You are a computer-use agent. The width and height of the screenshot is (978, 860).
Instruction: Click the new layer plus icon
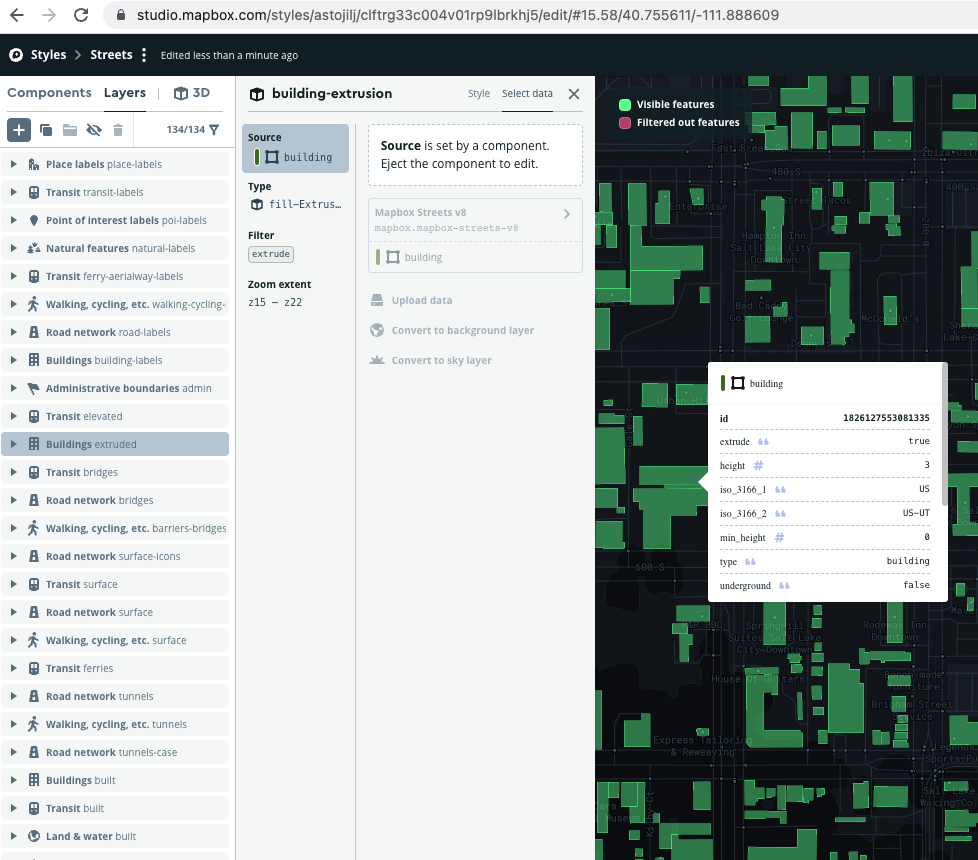tap(18, 130)
